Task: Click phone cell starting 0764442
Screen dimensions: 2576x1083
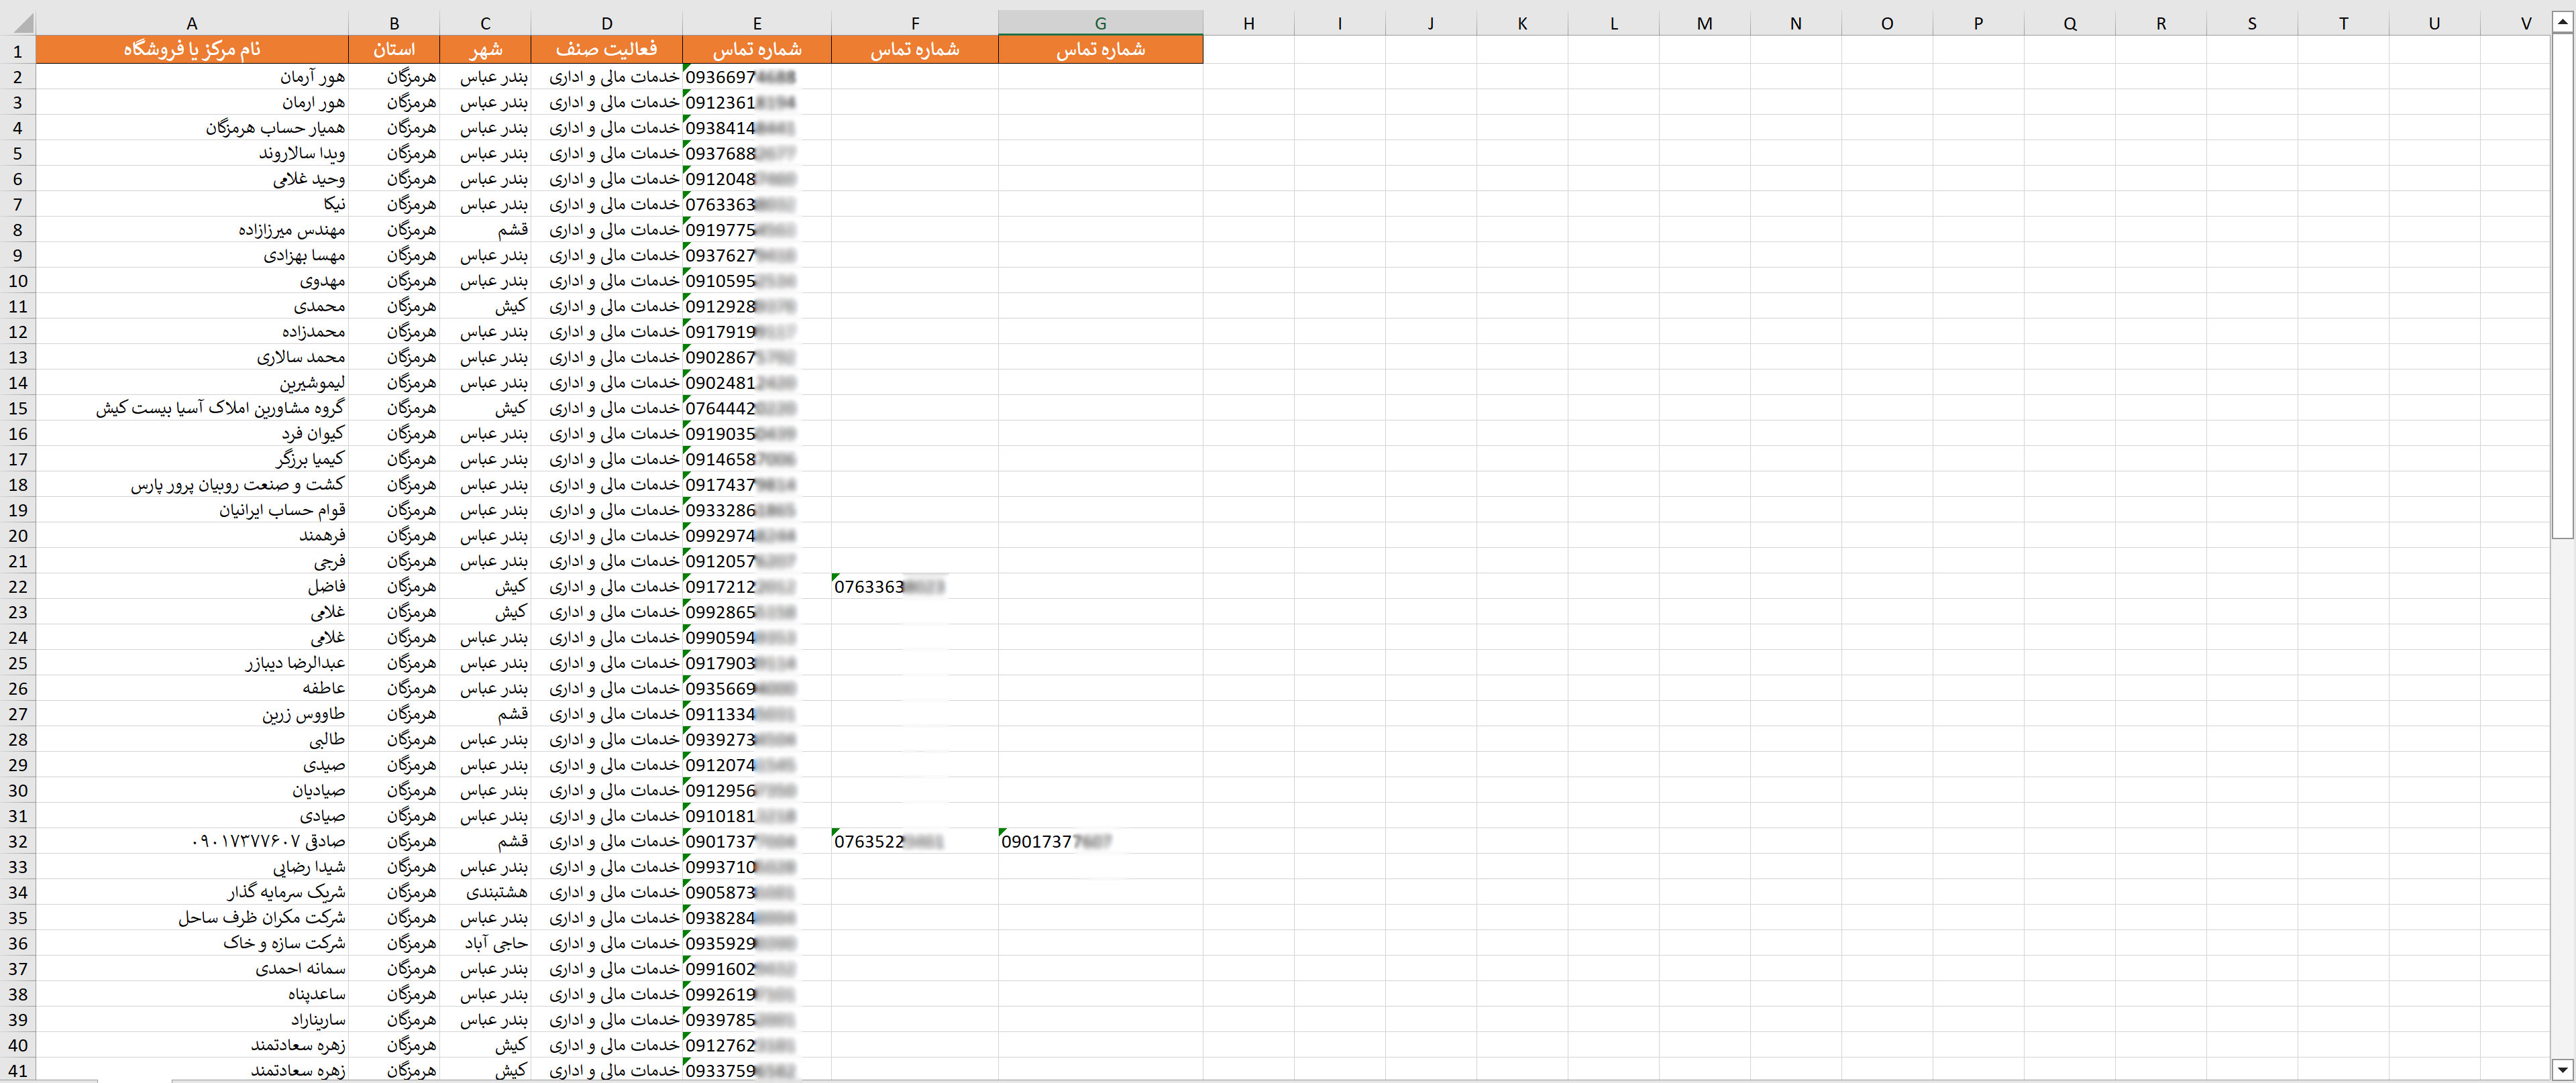Action: click(757, 408)
